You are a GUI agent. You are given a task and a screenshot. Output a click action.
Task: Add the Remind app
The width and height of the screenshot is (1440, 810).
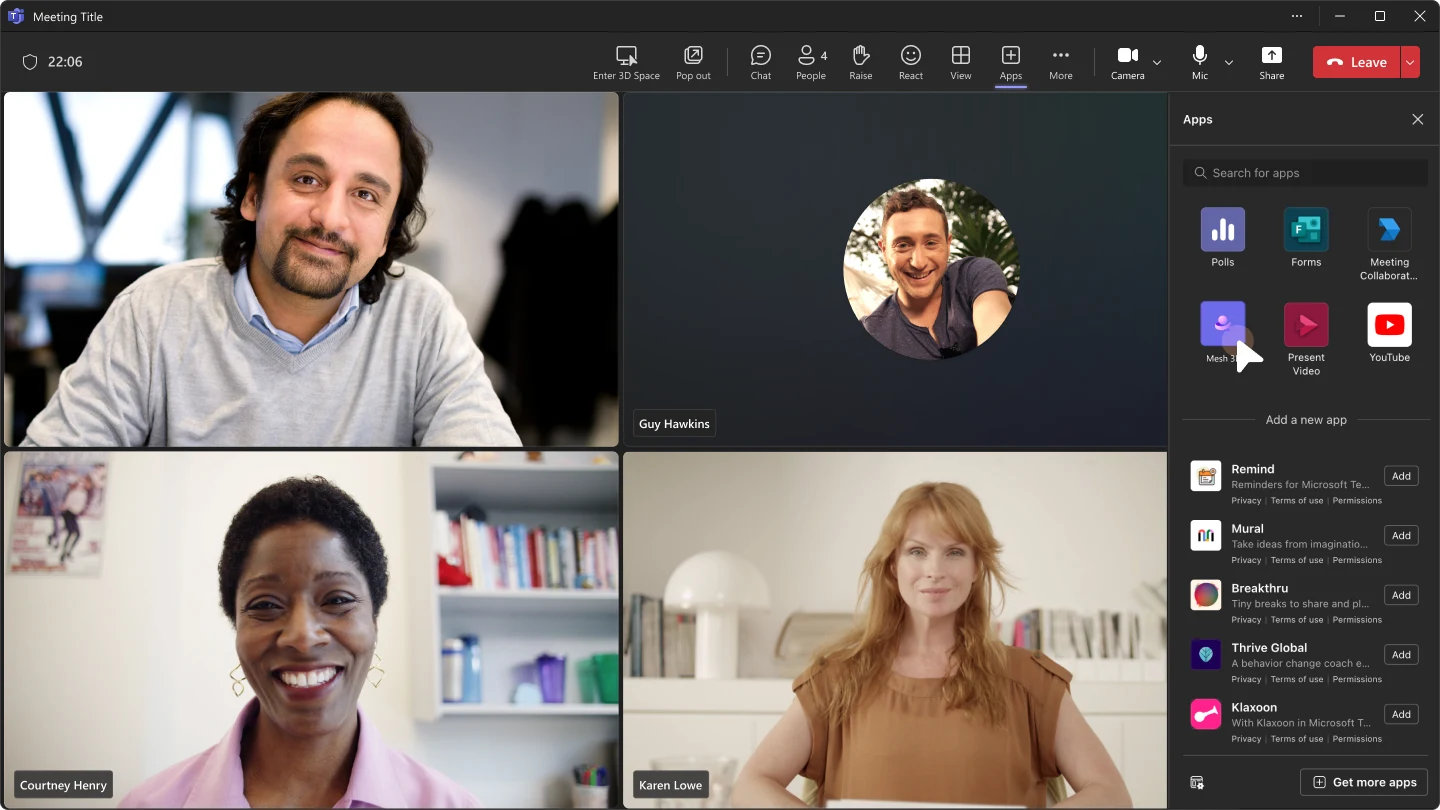[x=1401, y=476]
